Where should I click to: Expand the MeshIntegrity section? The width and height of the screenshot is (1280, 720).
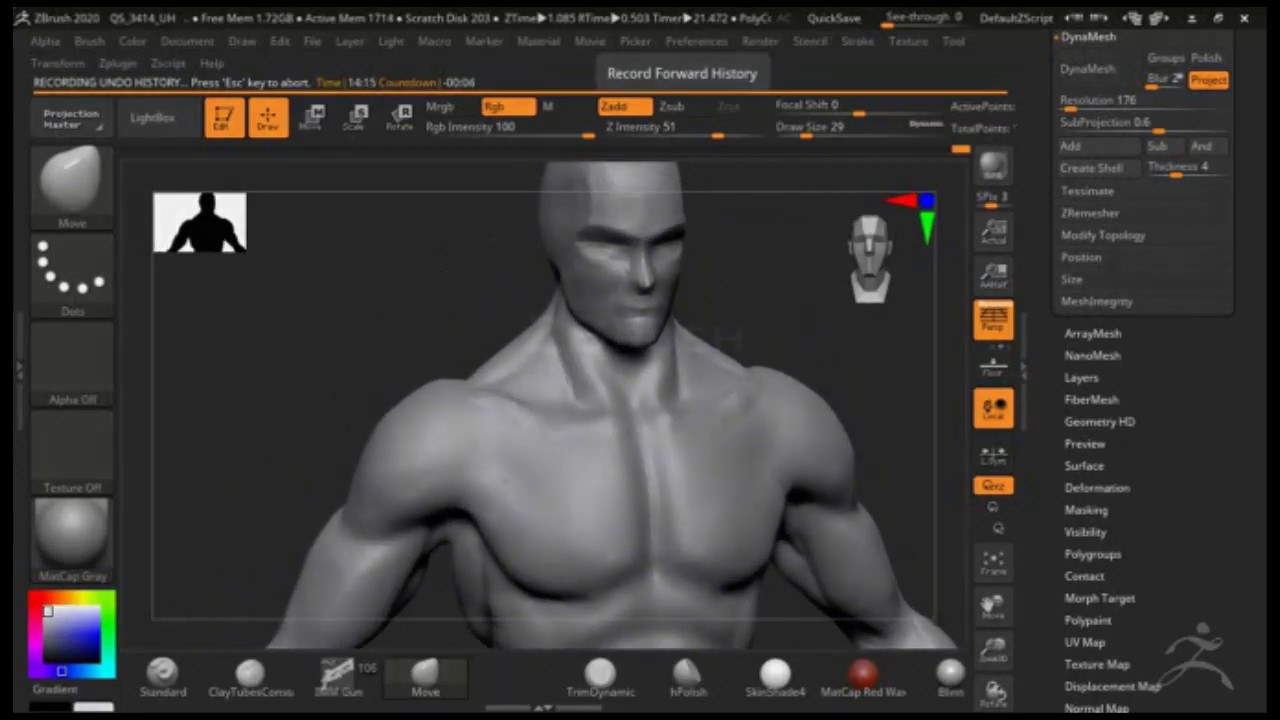point(1097,301)
